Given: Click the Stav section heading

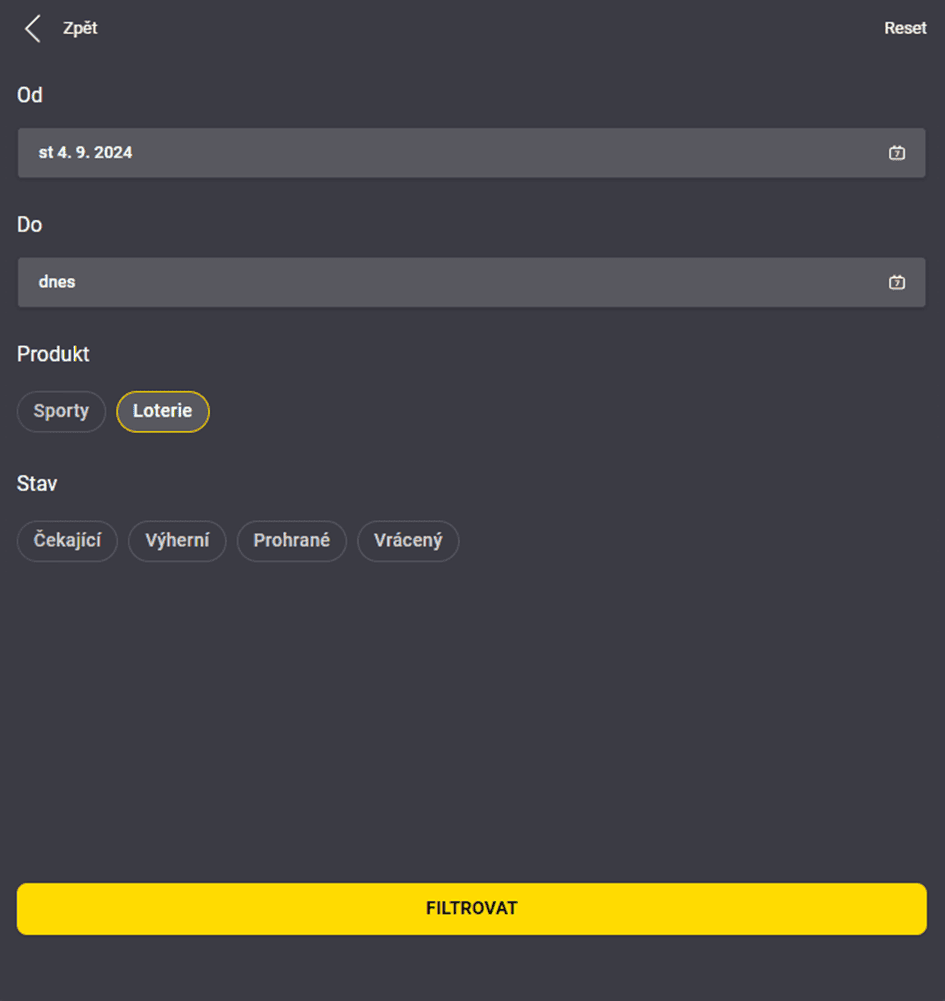Looking at the screenshot, I should pos(37,484).
